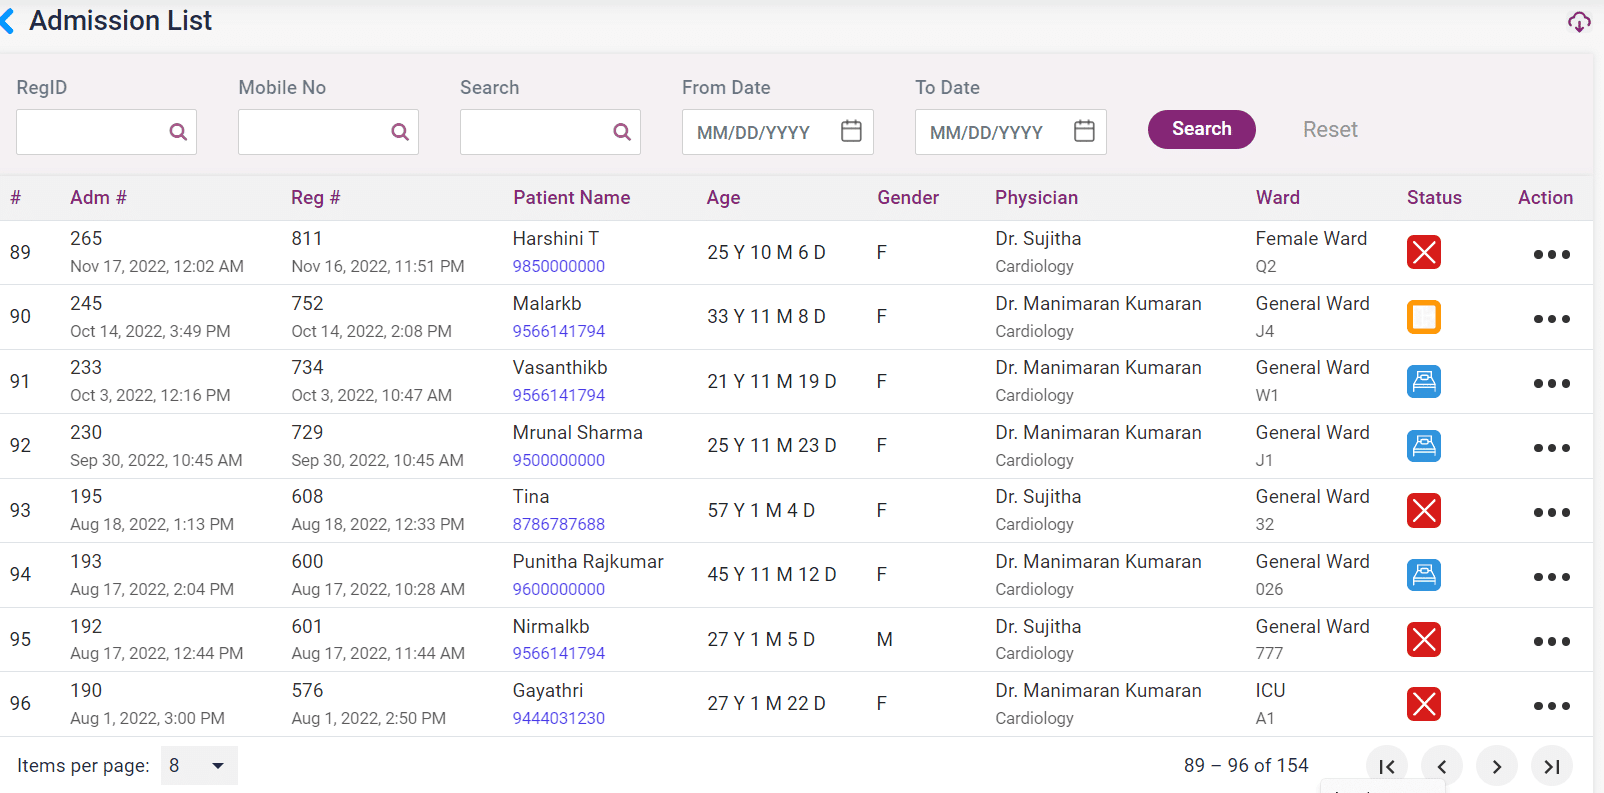Open the three-dot actions for Gayathri
This screenshot has height=793, width=1604.
pos(1551,706)
